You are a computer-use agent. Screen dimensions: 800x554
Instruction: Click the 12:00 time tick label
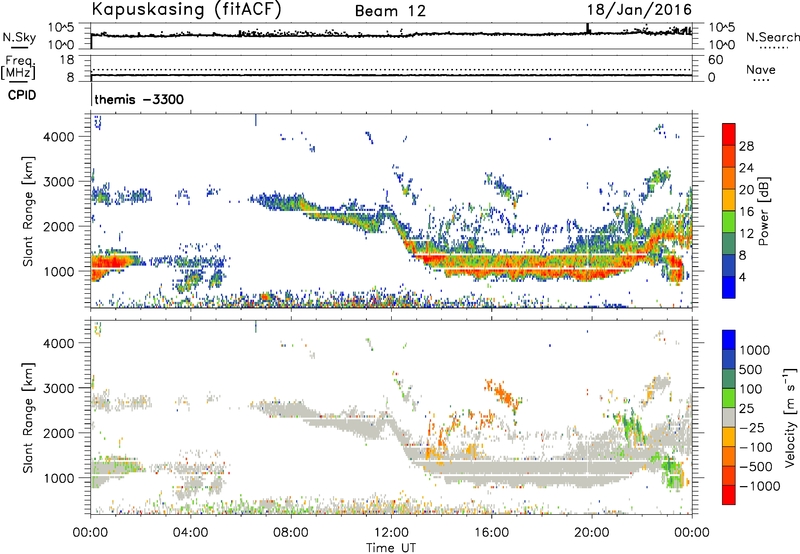pos(391,533)
